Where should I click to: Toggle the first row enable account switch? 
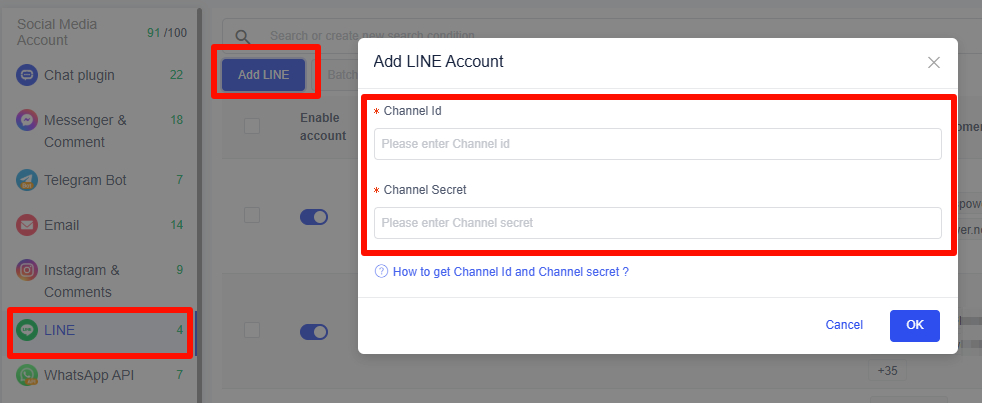click(314, 217)
